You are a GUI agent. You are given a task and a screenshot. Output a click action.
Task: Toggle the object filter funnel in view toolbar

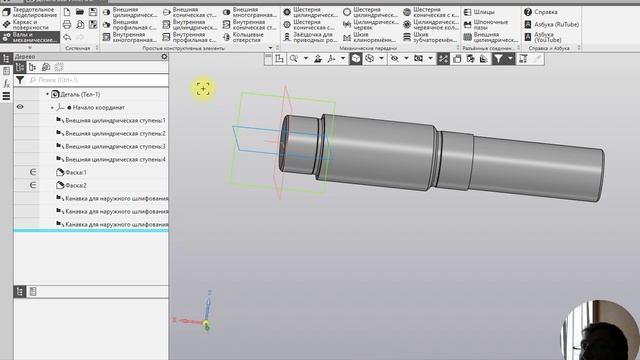pyautogui.click(x=498, y=59)
